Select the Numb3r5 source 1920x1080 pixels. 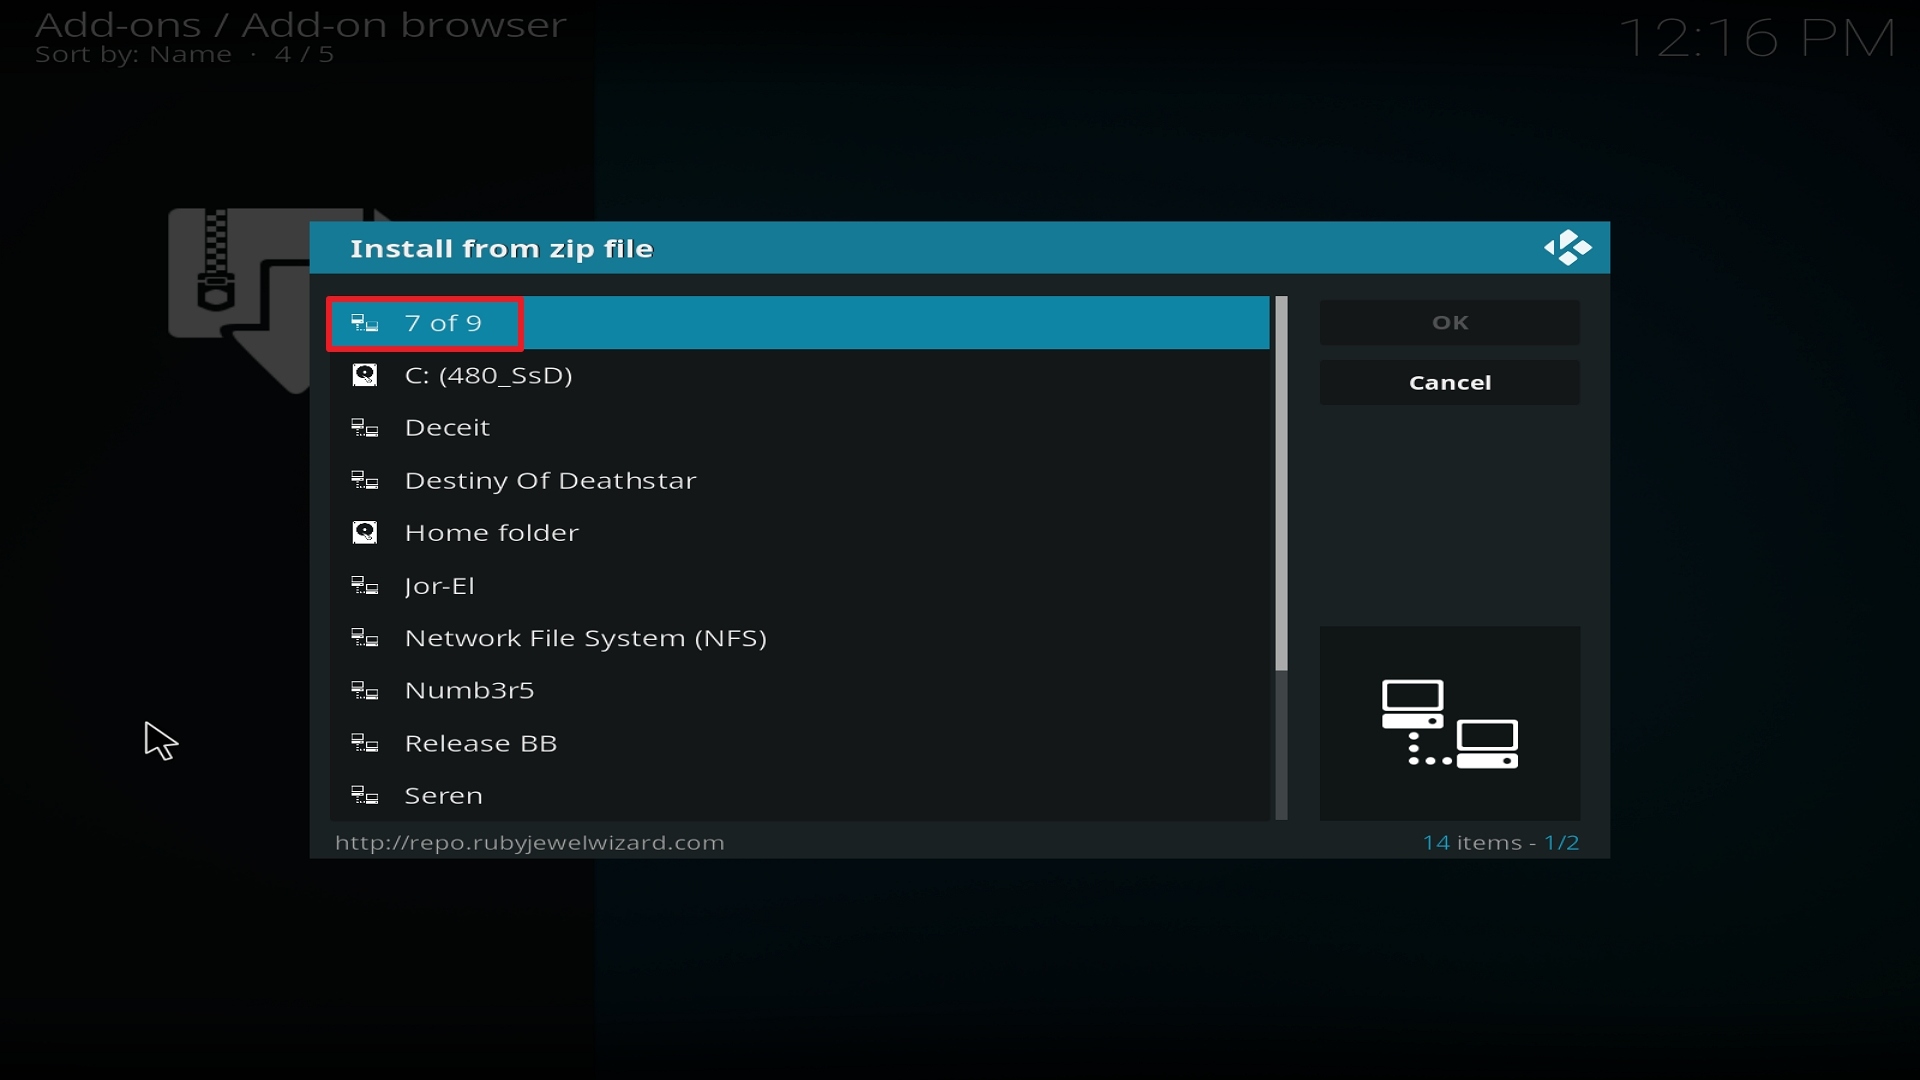(x=800, y=691)
